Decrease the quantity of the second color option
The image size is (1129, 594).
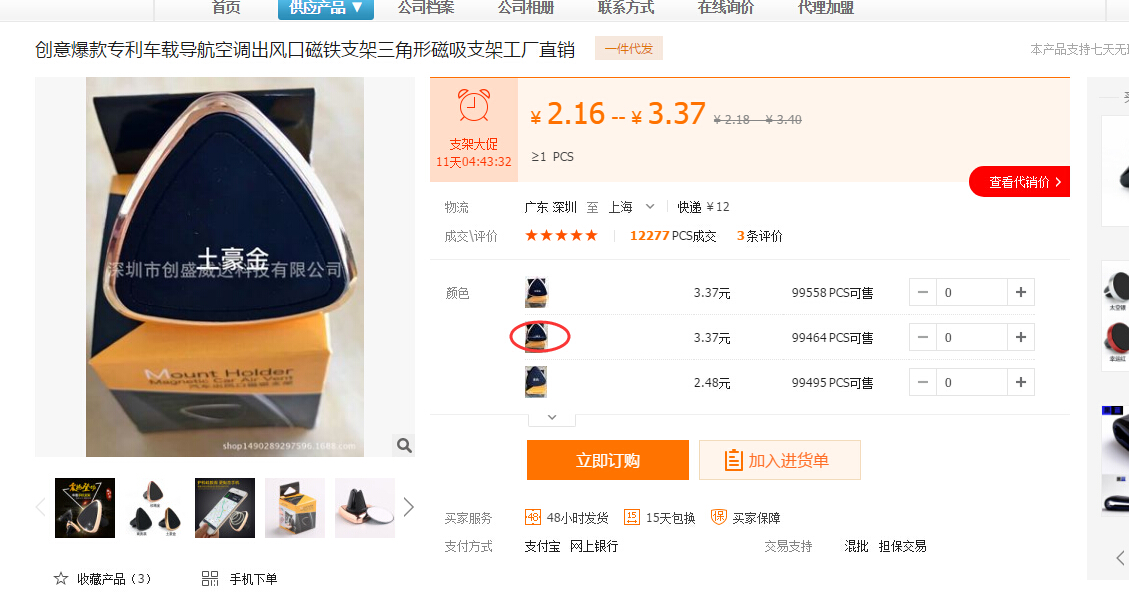(x=923, y=337)
